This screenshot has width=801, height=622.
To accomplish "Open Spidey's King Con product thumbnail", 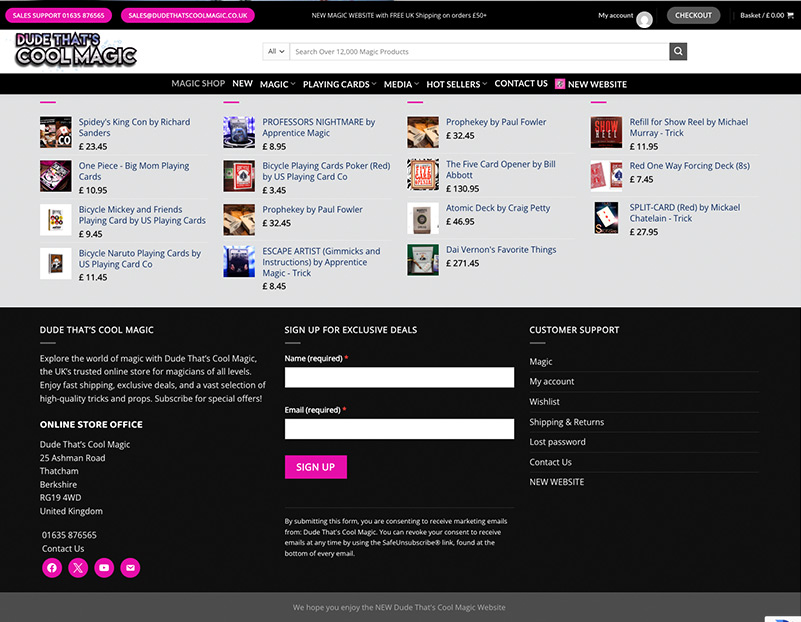I will pos(56,132).
